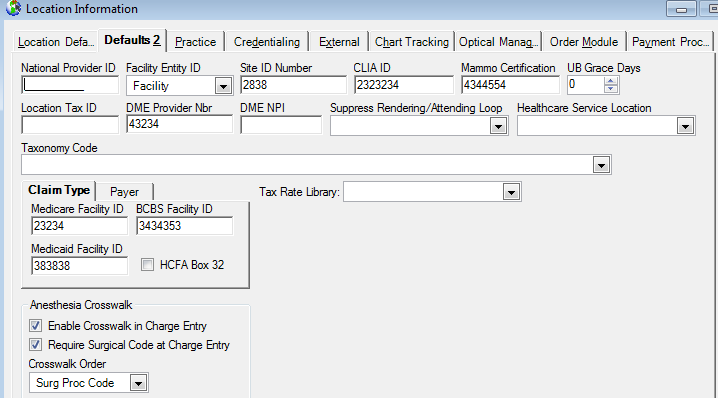Image resolution: width=721 pixels, height=399 pixels.
Task: Select the Medicaid Facility ID field
Action: pyautogui.click(x=80, y=266)
